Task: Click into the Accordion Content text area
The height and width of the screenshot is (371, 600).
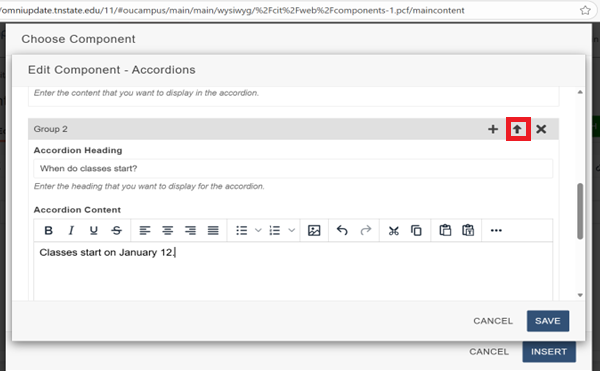Action: pos(293,271)
